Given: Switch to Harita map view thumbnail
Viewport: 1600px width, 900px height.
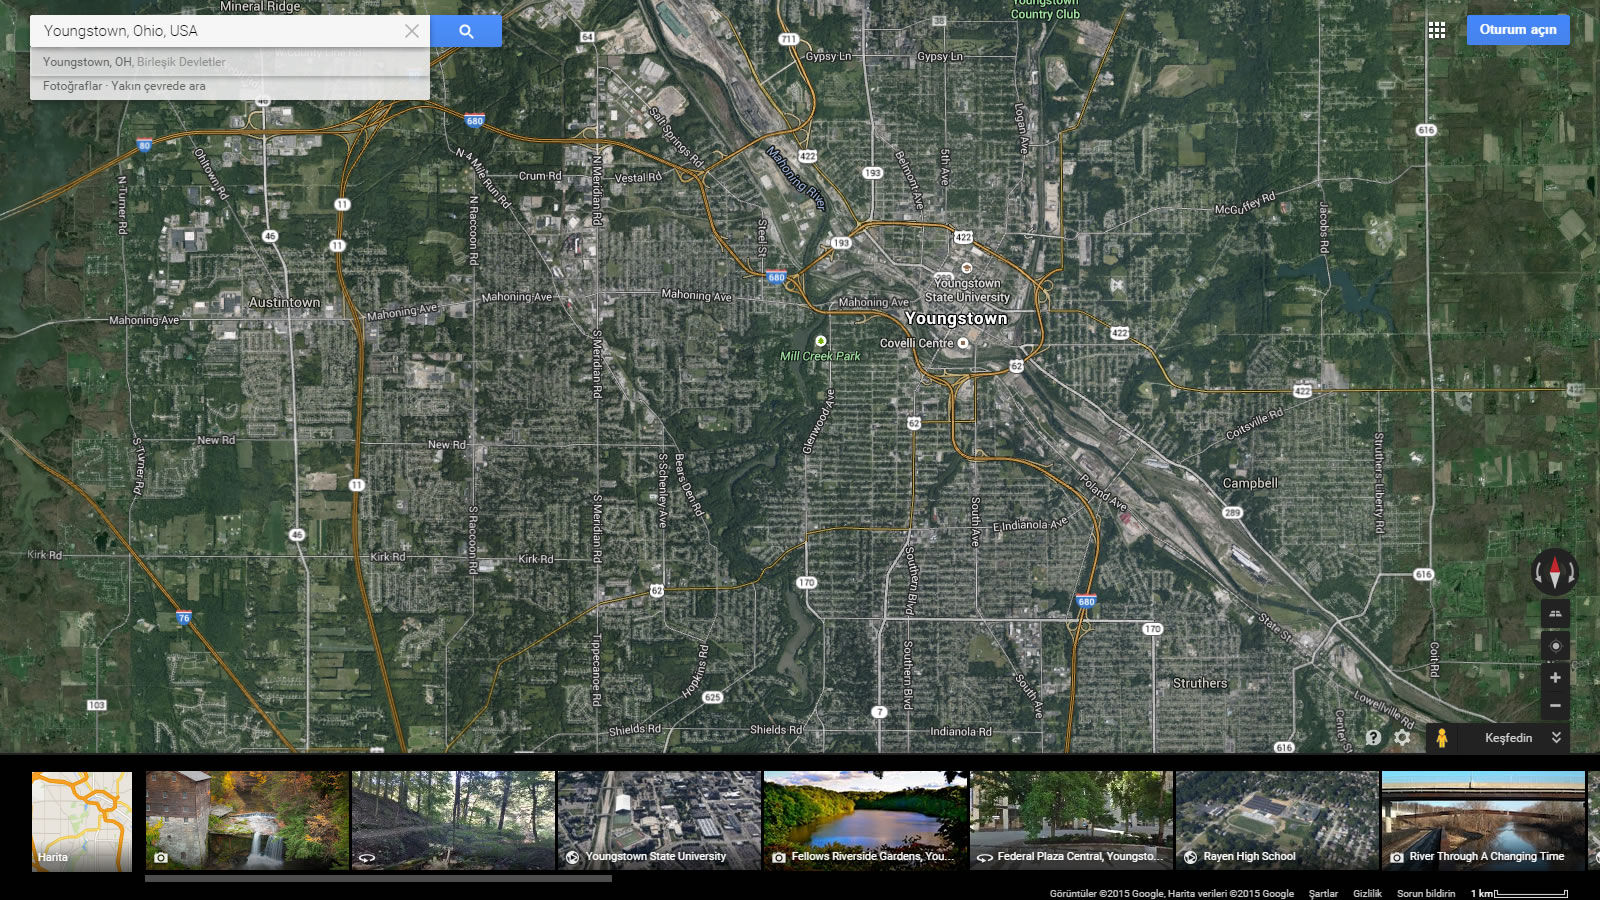Looking at the screenshot, I should (x=82, y=821).
